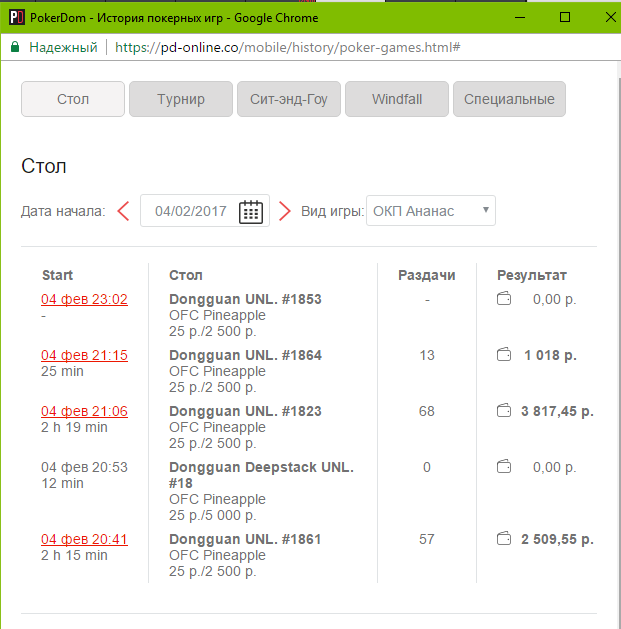Screen dimensions: 621x629
Task: Click the green secure padlock icon
Action: tap(15, 47)
